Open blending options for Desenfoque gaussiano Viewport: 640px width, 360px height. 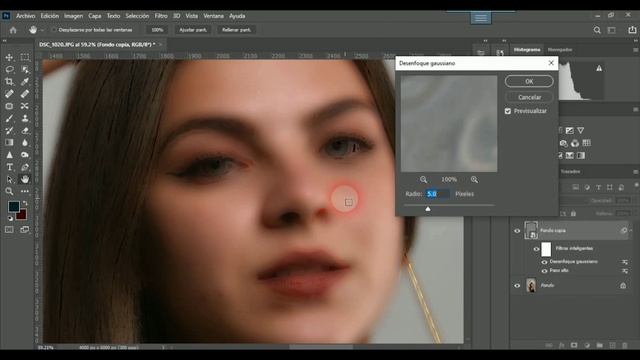[625, 262]
